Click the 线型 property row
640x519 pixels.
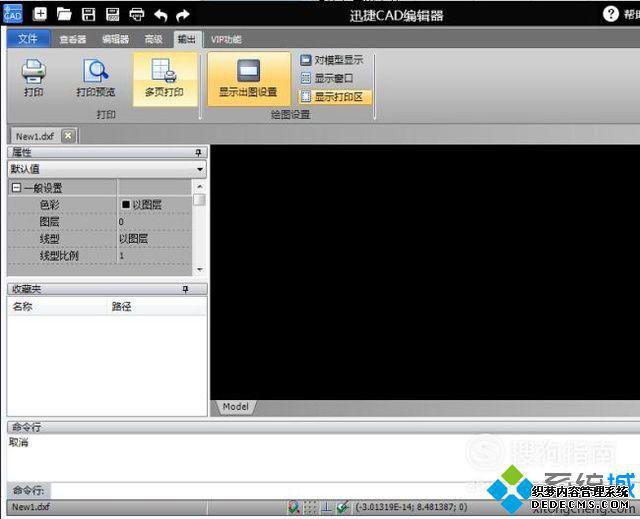click(x=100, y=239)
